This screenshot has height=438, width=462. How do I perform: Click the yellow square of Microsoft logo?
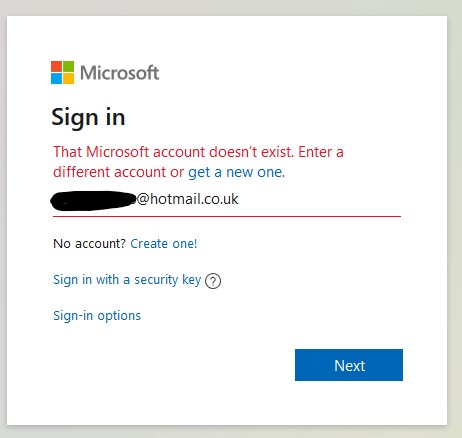click(x=68, y=78)
